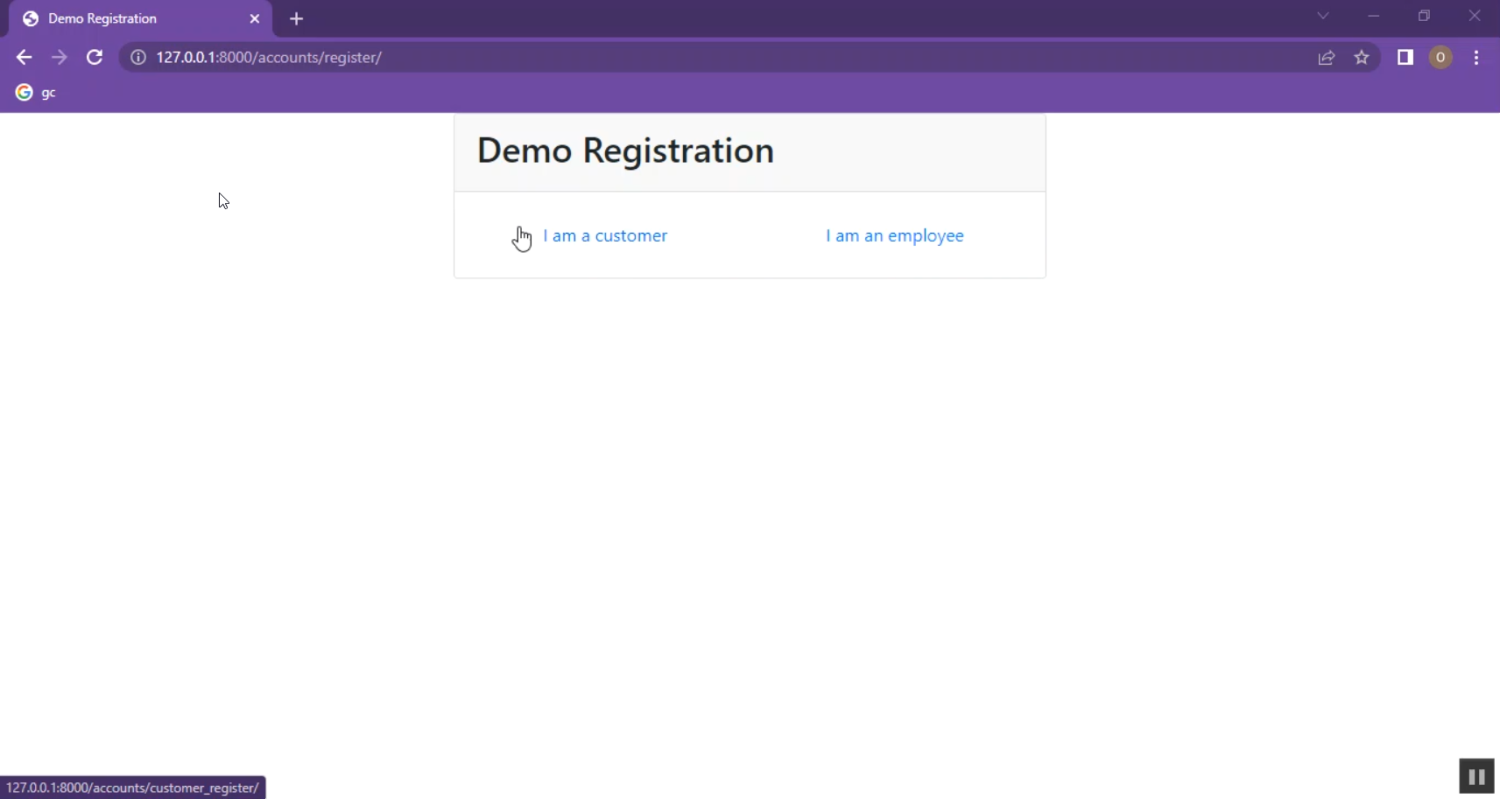
Task: Open the gc Google bookmark
Action: (x=36, y=93)
